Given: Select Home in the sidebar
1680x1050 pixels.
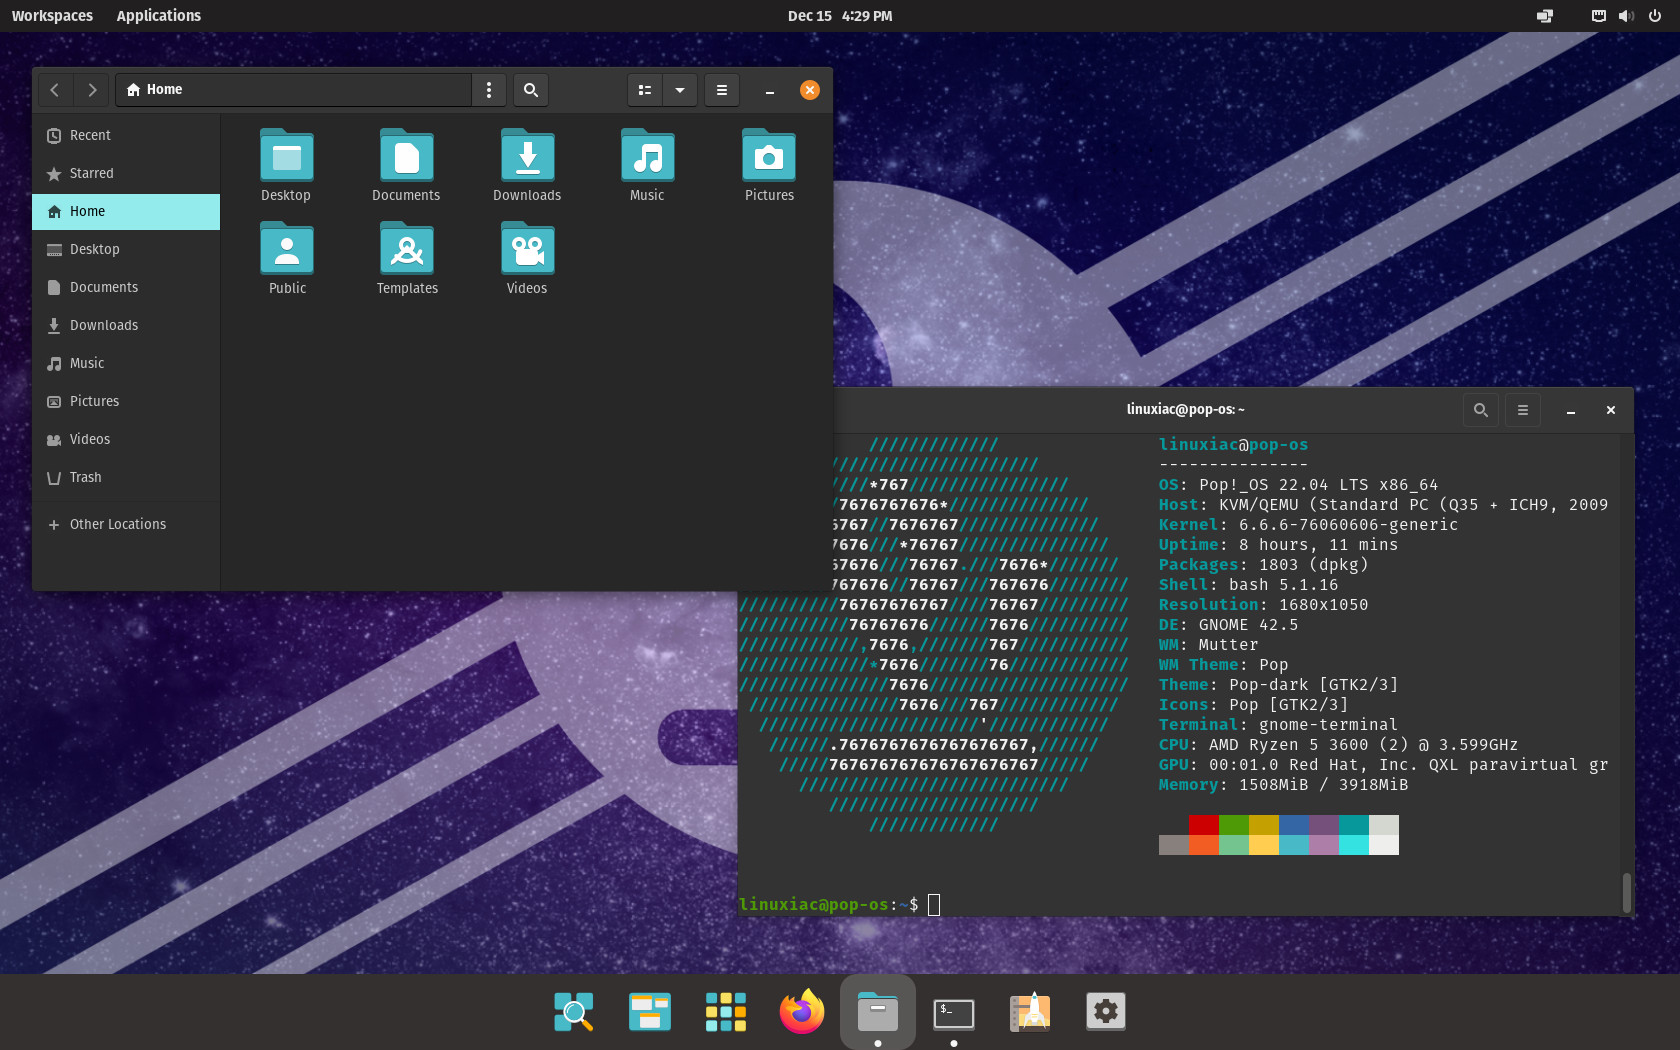Looking at the screenshot, I should tap(126, 211).
